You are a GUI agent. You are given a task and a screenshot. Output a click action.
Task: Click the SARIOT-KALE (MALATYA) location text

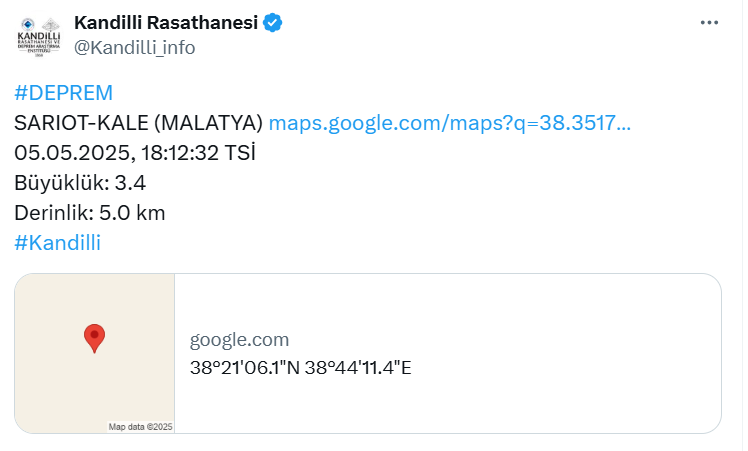[x=138, y=123]
